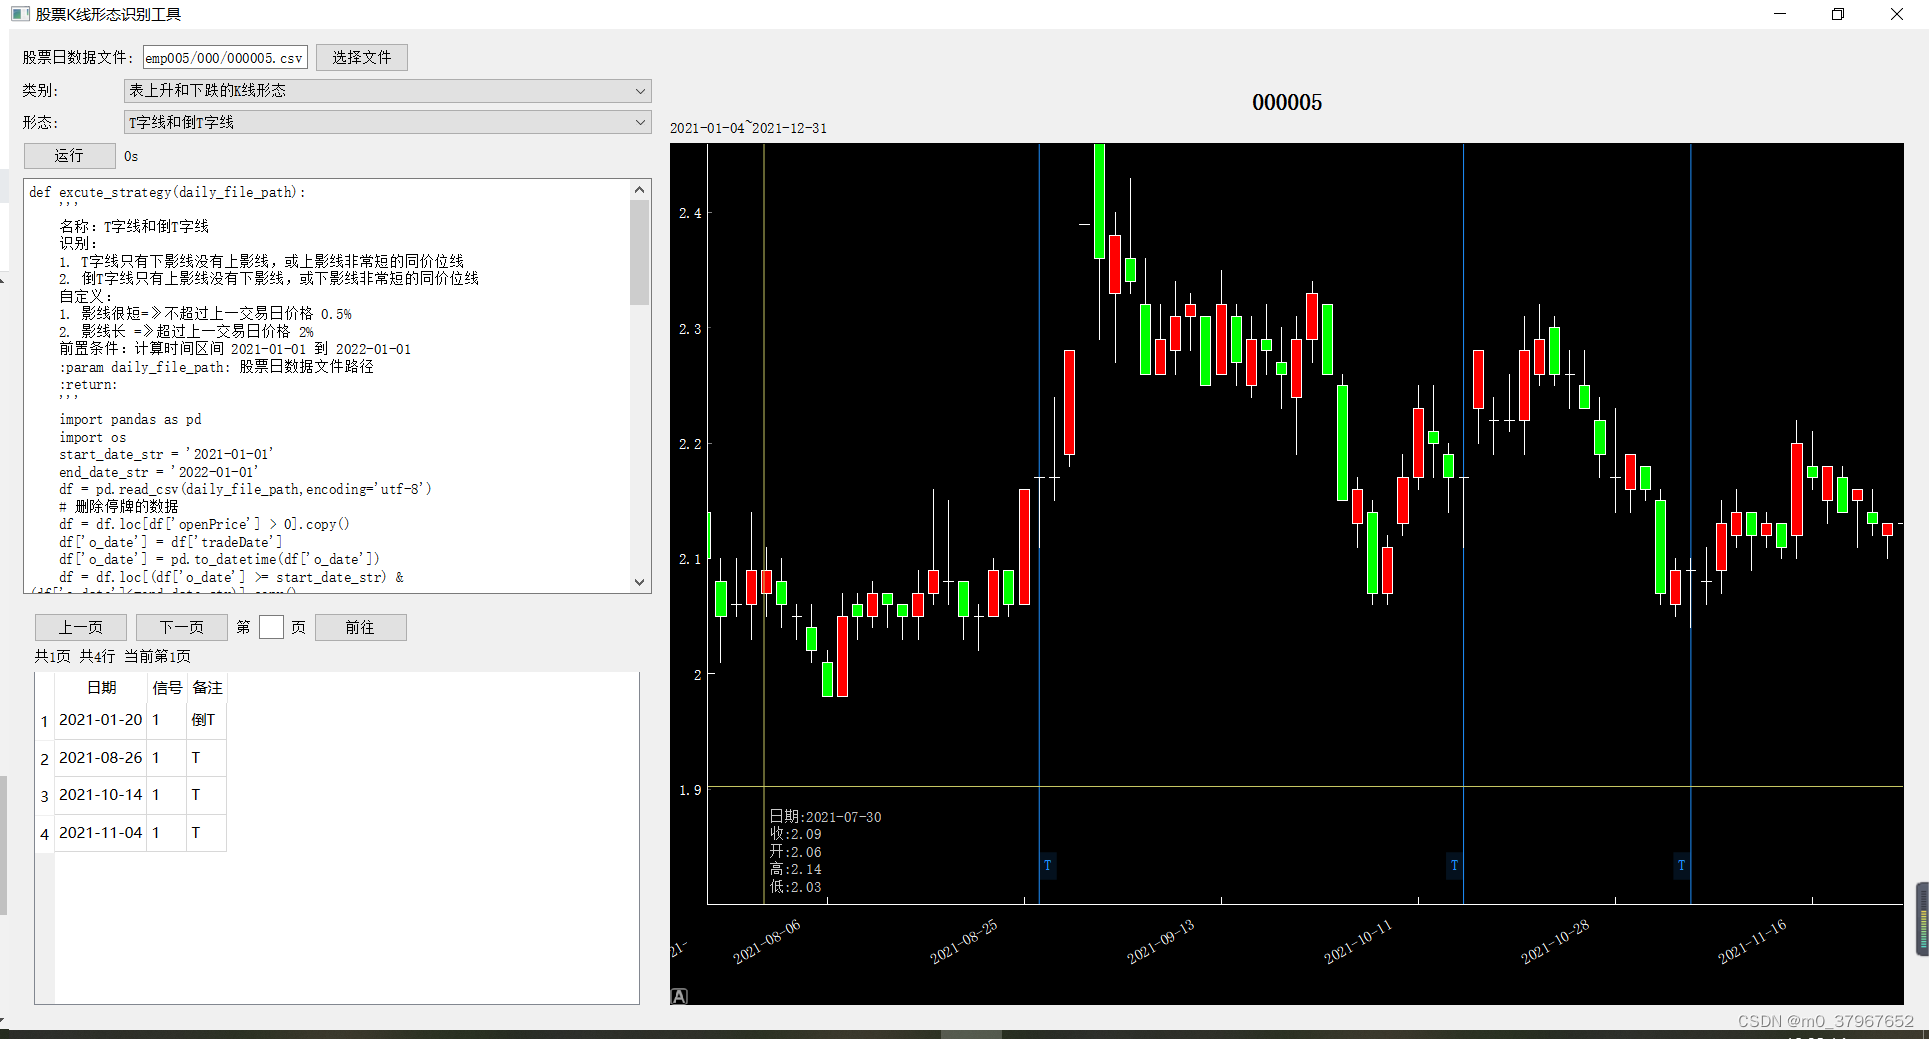
Task: Click the 选择文件 button
Action: [x=362, y=58]
